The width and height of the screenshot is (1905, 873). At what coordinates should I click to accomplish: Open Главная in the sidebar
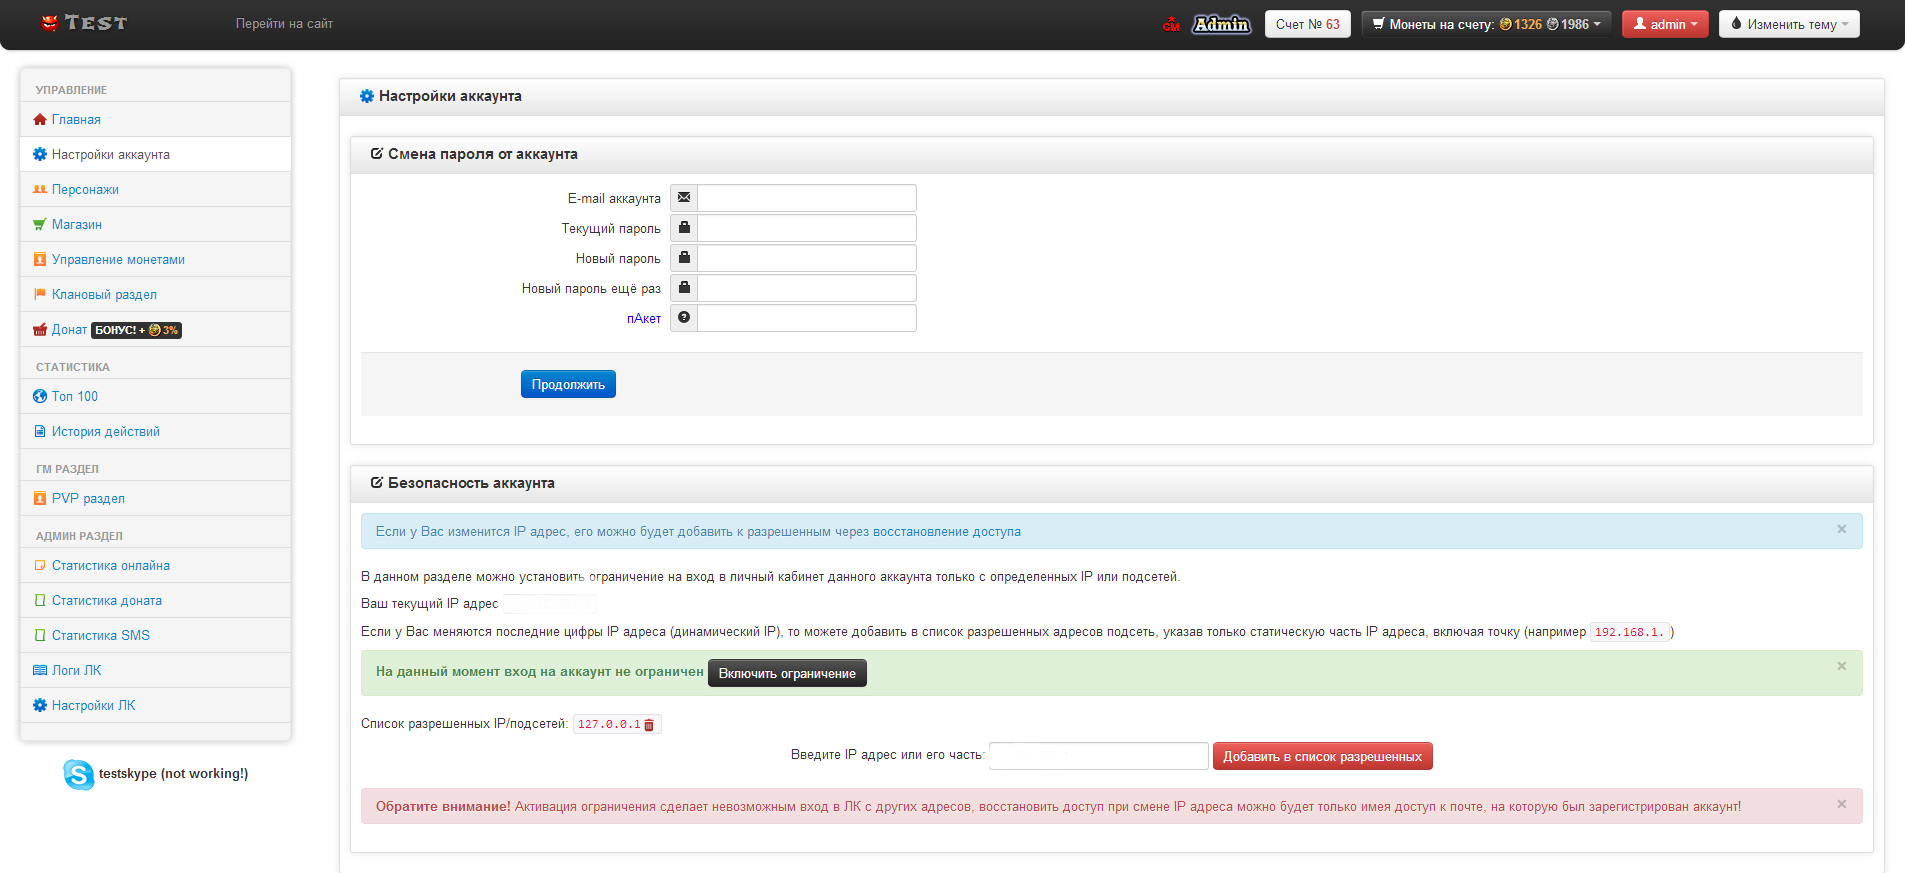[x=156, y=119]
